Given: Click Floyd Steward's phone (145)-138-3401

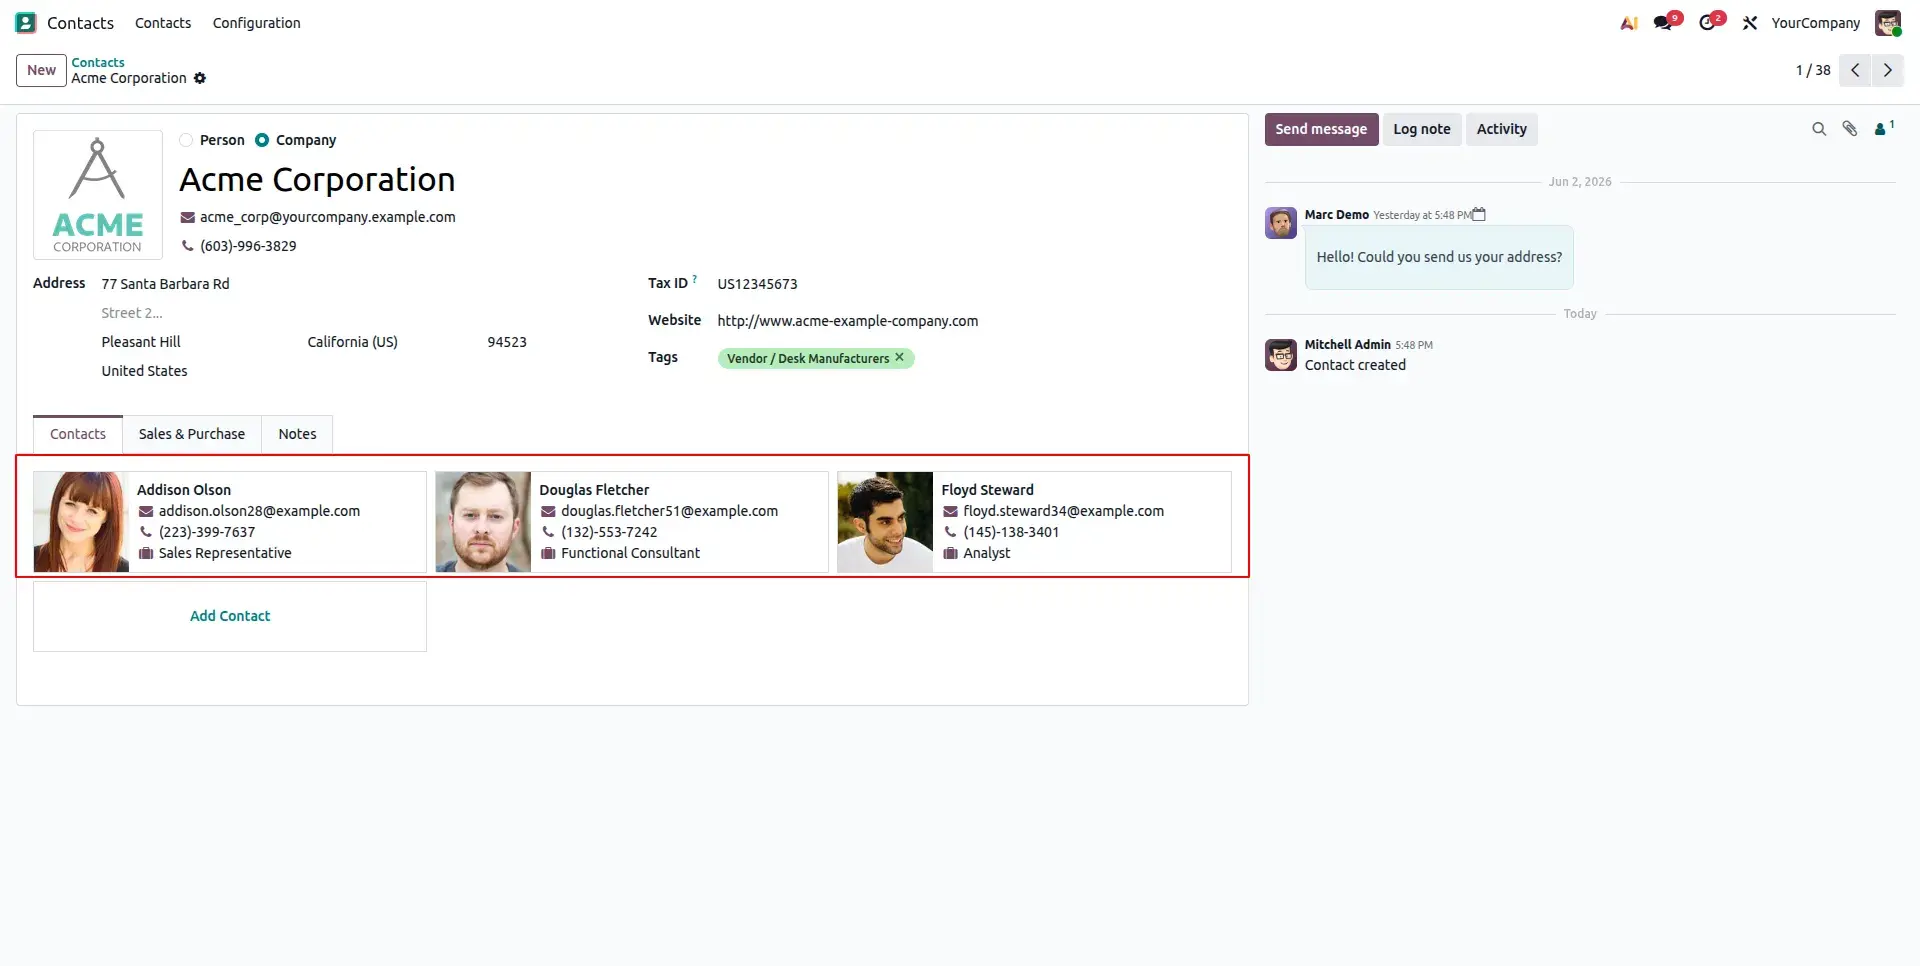Looking at the screenshot, I should click(x=1011, y=532).
